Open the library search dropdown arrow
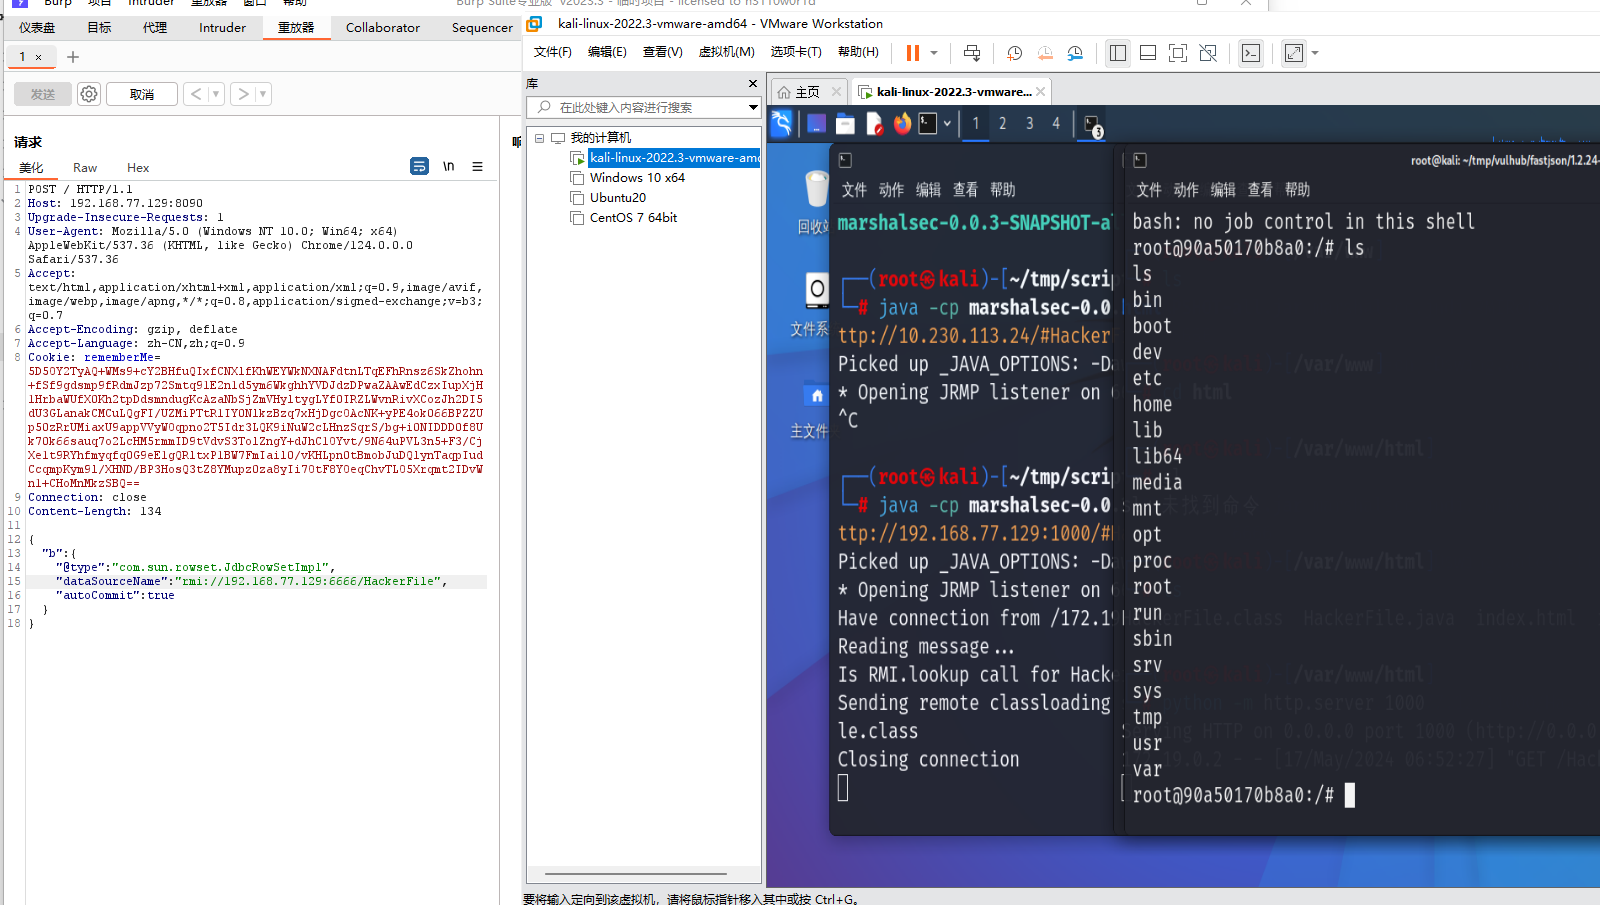Viewport: 1600px width, 905px height. pyautogui.click(x=753, y=107)
